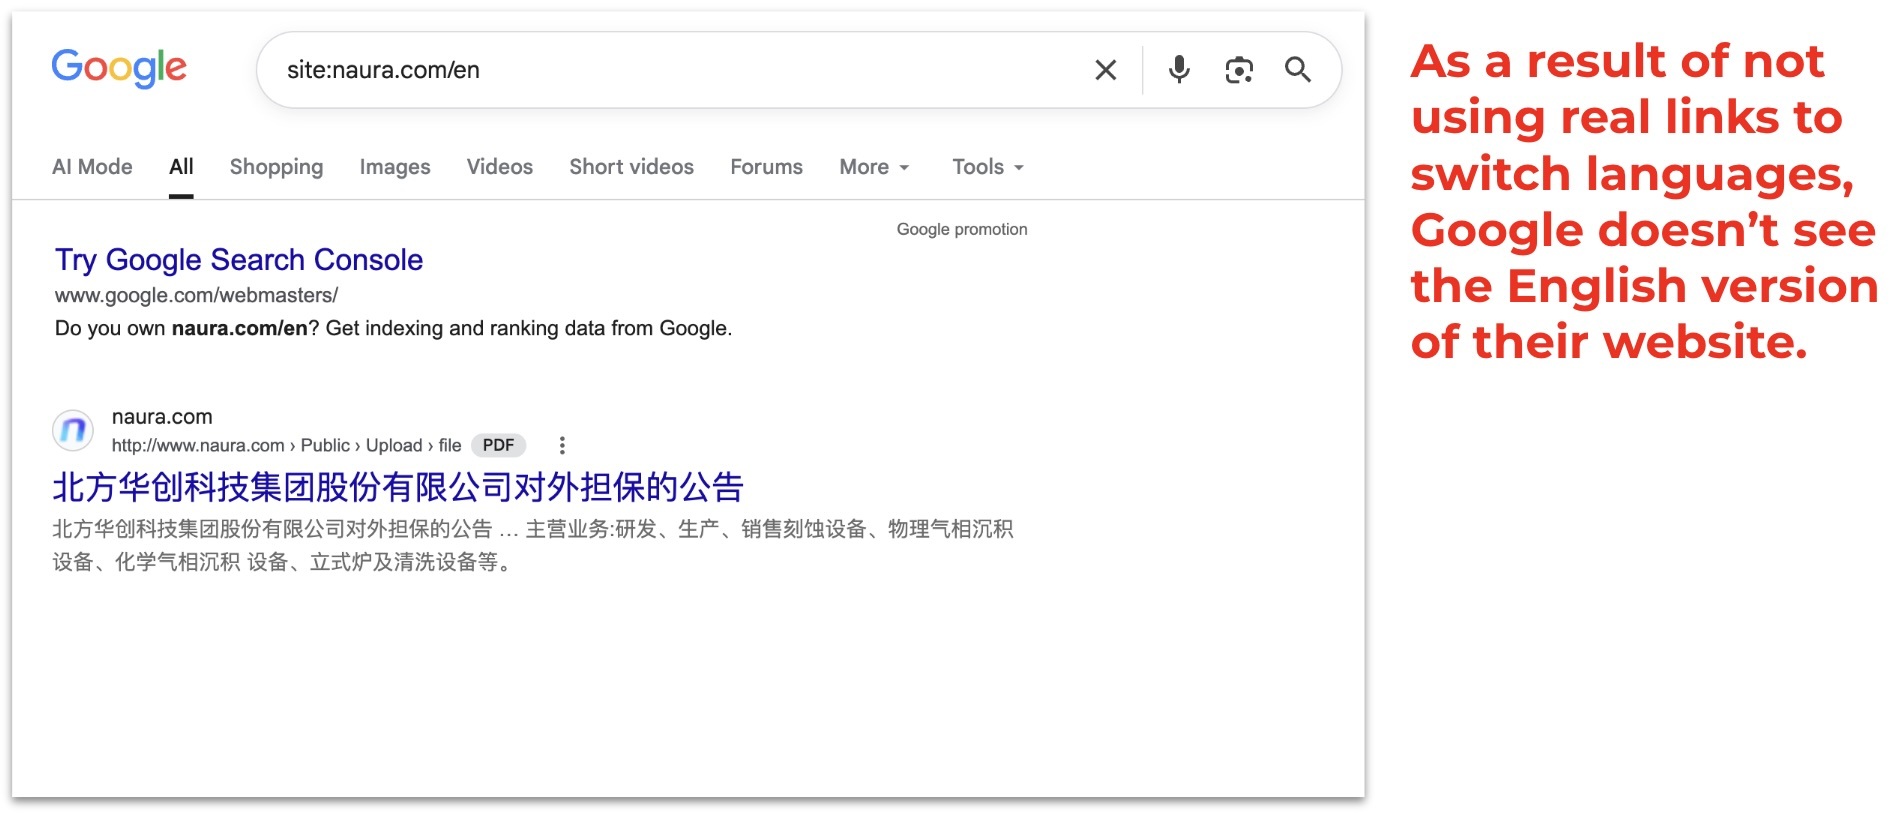Click the Google promotion label

pyautogui.click(x=962, y=229)
